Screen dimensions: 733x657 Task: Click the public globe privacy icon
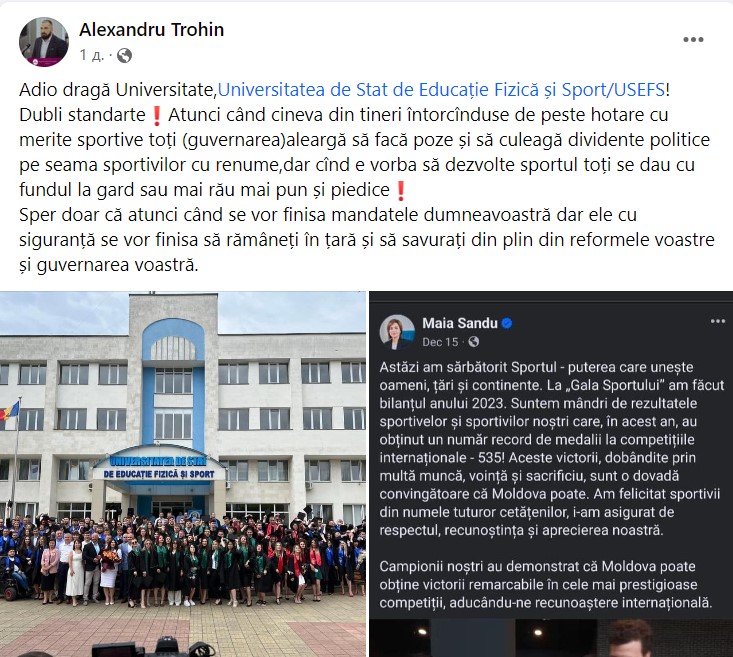pyautogui.click(x=124, y=56)
